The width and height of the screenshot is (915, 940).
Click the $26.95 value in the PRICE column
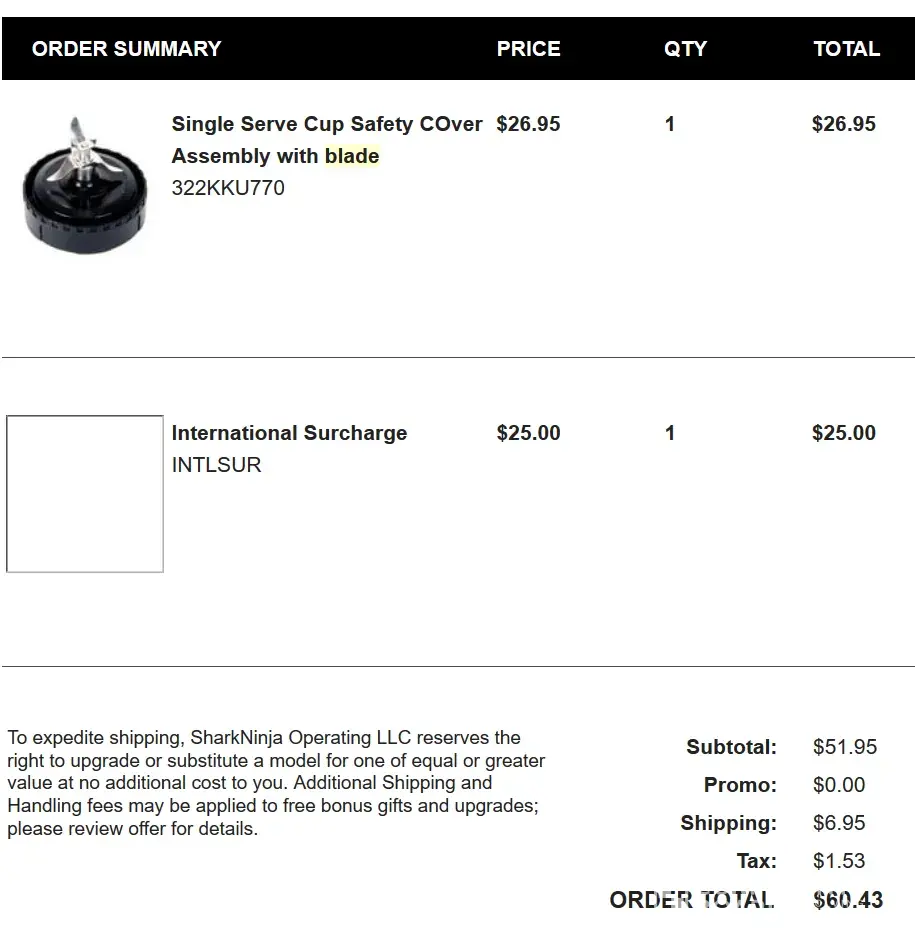pyautogui.click(x=528, y=125)
